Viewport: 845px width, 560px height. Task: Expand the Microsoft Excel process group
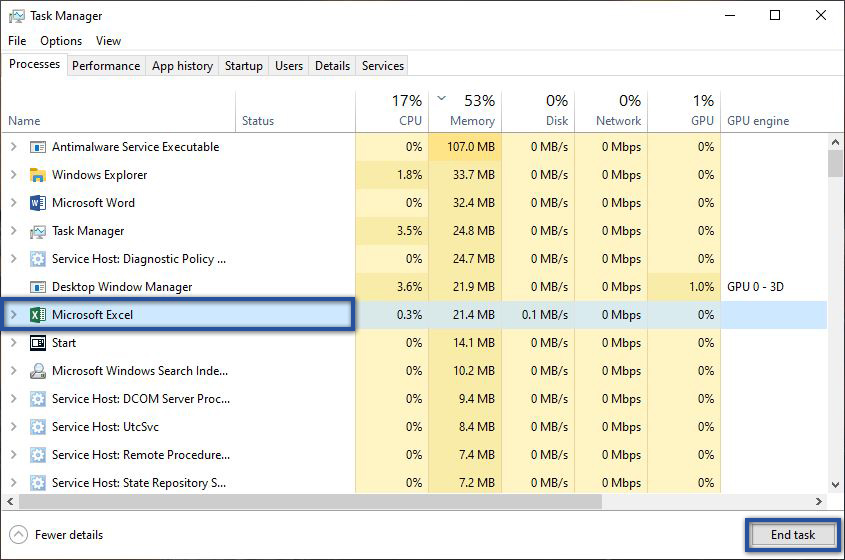[13, 315]
